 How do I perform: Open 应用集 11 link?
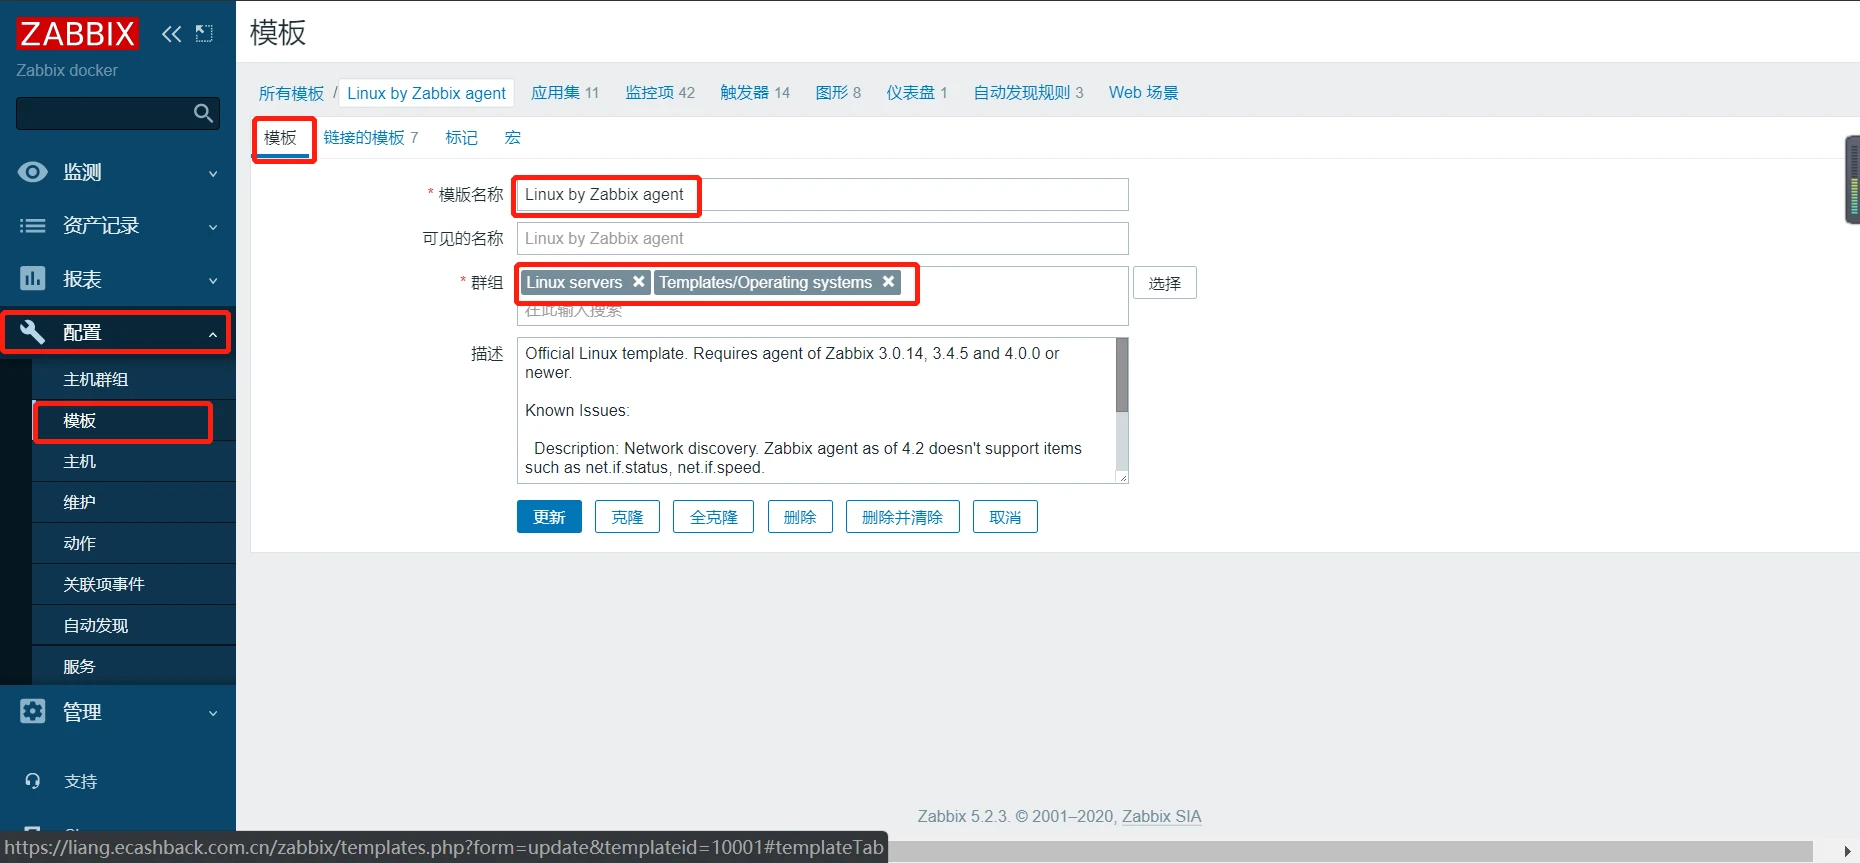point(565,93)
